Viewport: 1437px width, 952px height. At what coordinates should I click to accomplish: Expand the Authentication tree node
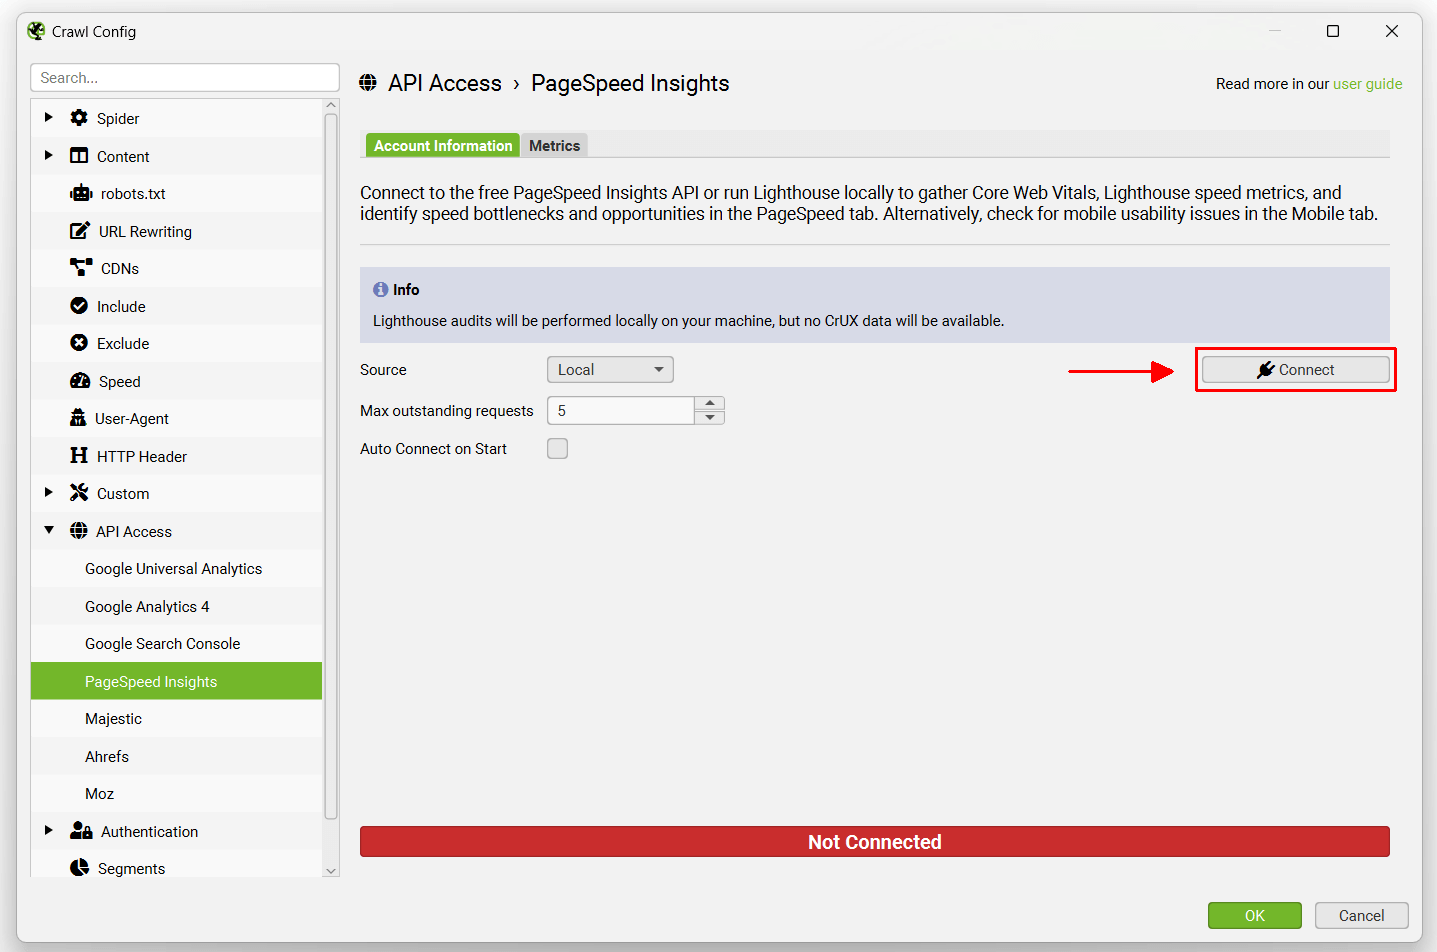click(x=48, y=831)
